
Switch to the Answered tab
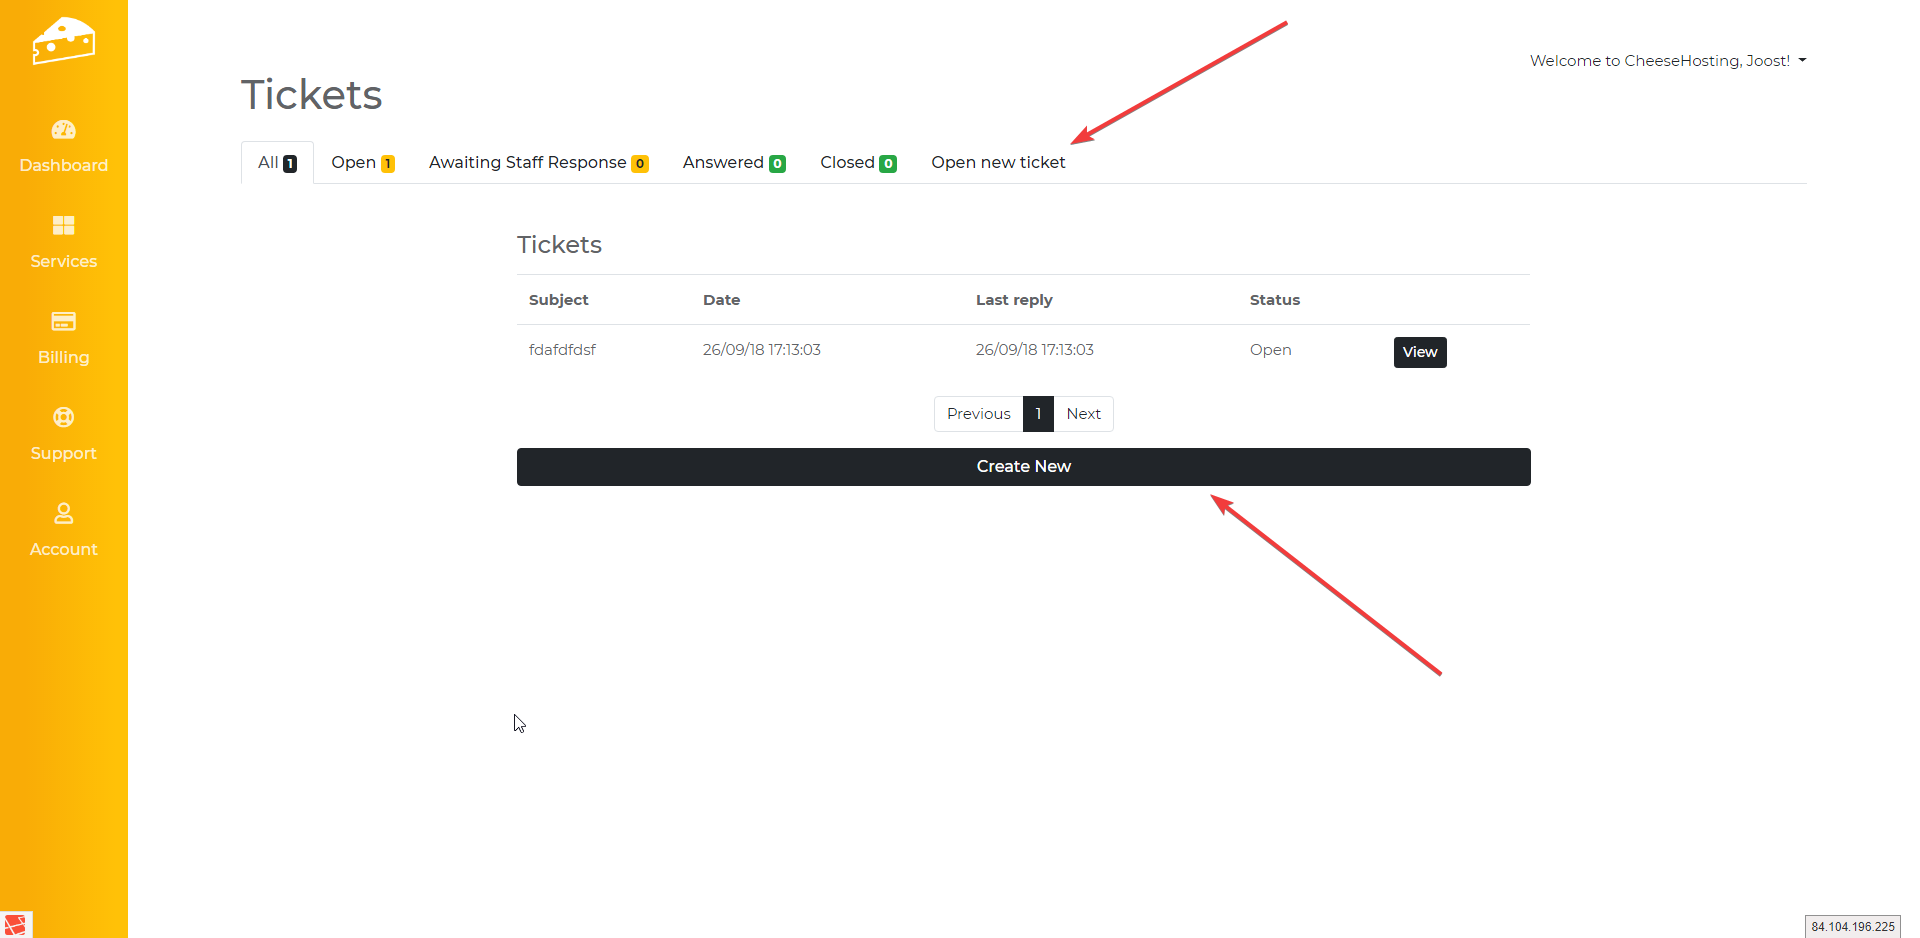[x=733, y=163]
